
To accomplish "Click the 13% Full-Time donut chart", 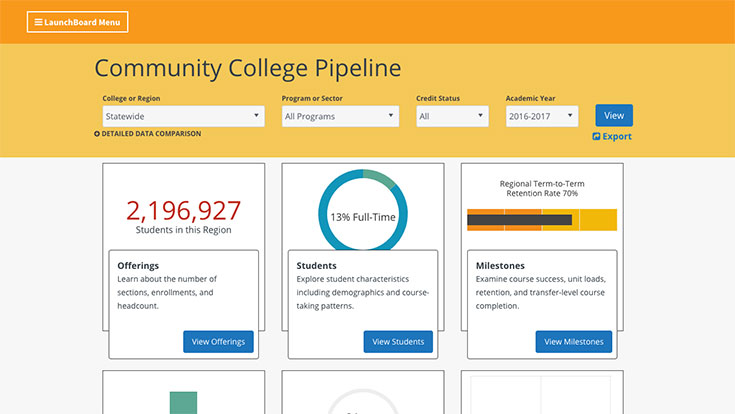I will point(363,216).
